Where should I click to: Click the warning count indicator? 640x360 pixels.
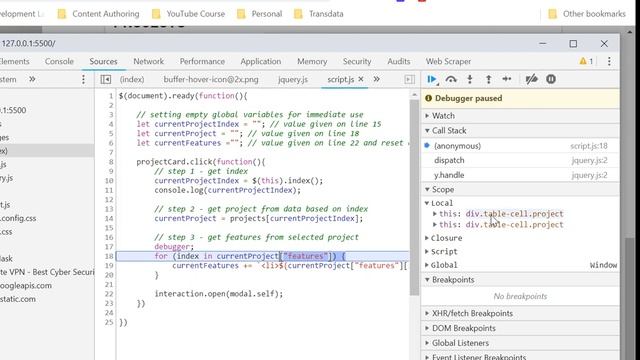[x=586, y=61]
